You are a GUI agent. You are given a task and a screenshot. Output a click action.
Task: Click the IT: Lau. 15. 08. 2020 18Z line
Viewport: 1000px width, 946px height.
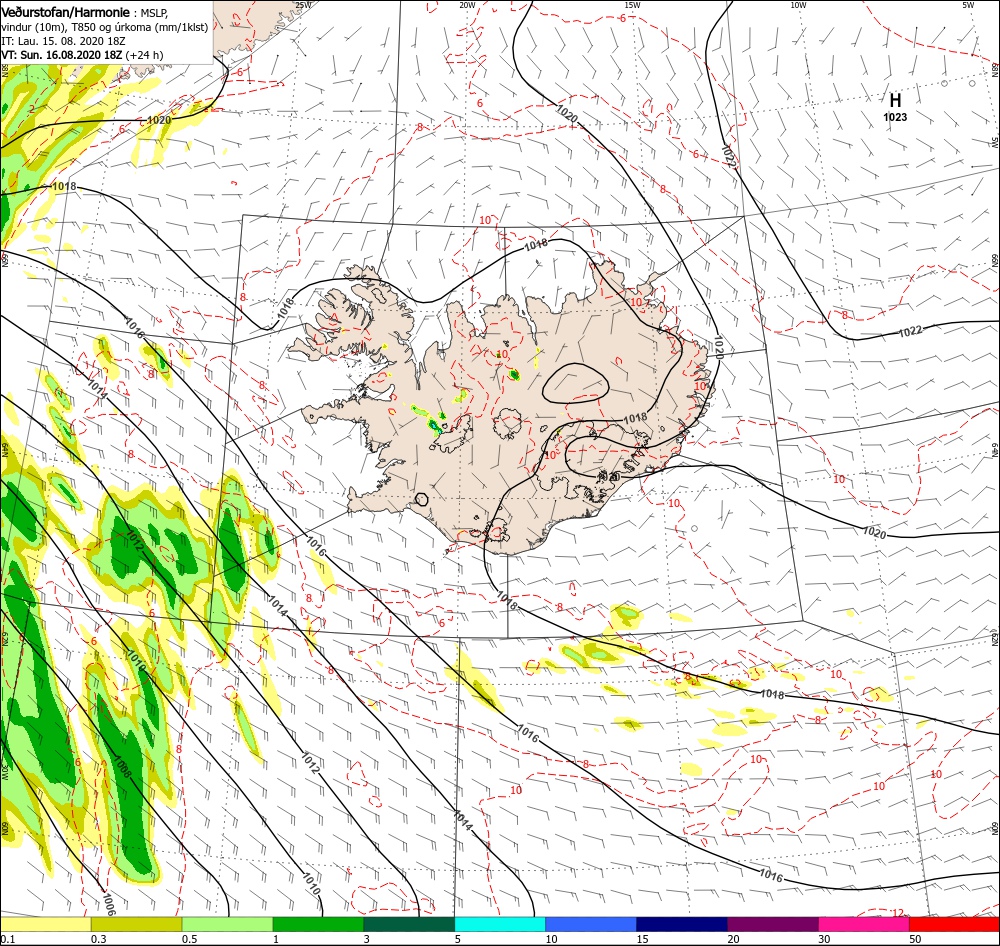point(63,41)
